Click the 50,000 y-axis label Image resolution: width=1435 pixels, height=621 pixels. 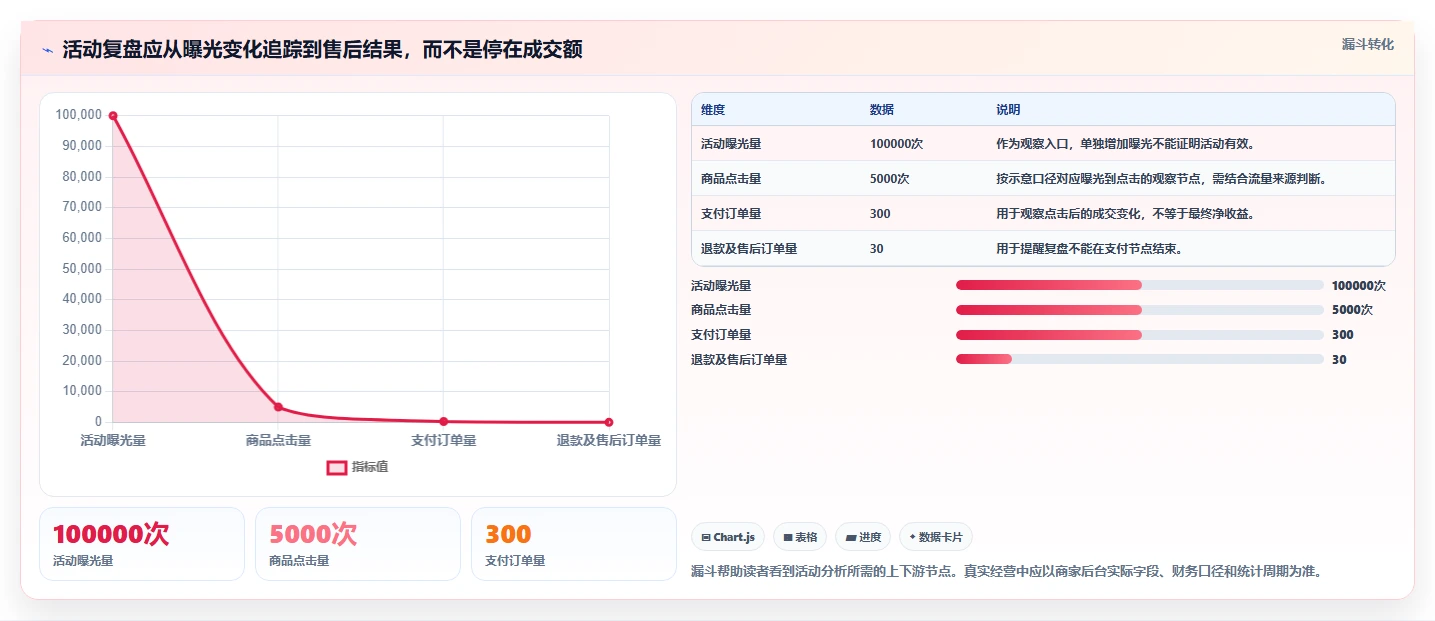coord(82,269)
